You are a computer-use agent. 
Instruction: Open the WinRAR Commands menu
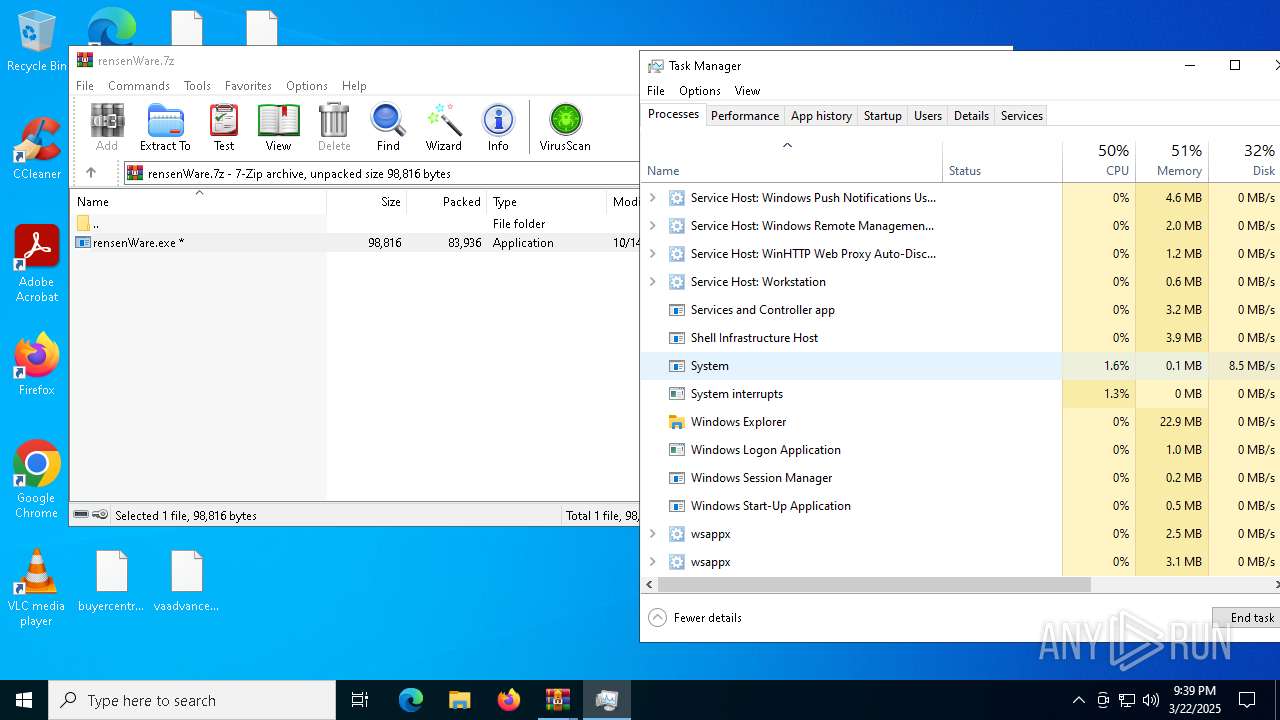pos(139,86)
